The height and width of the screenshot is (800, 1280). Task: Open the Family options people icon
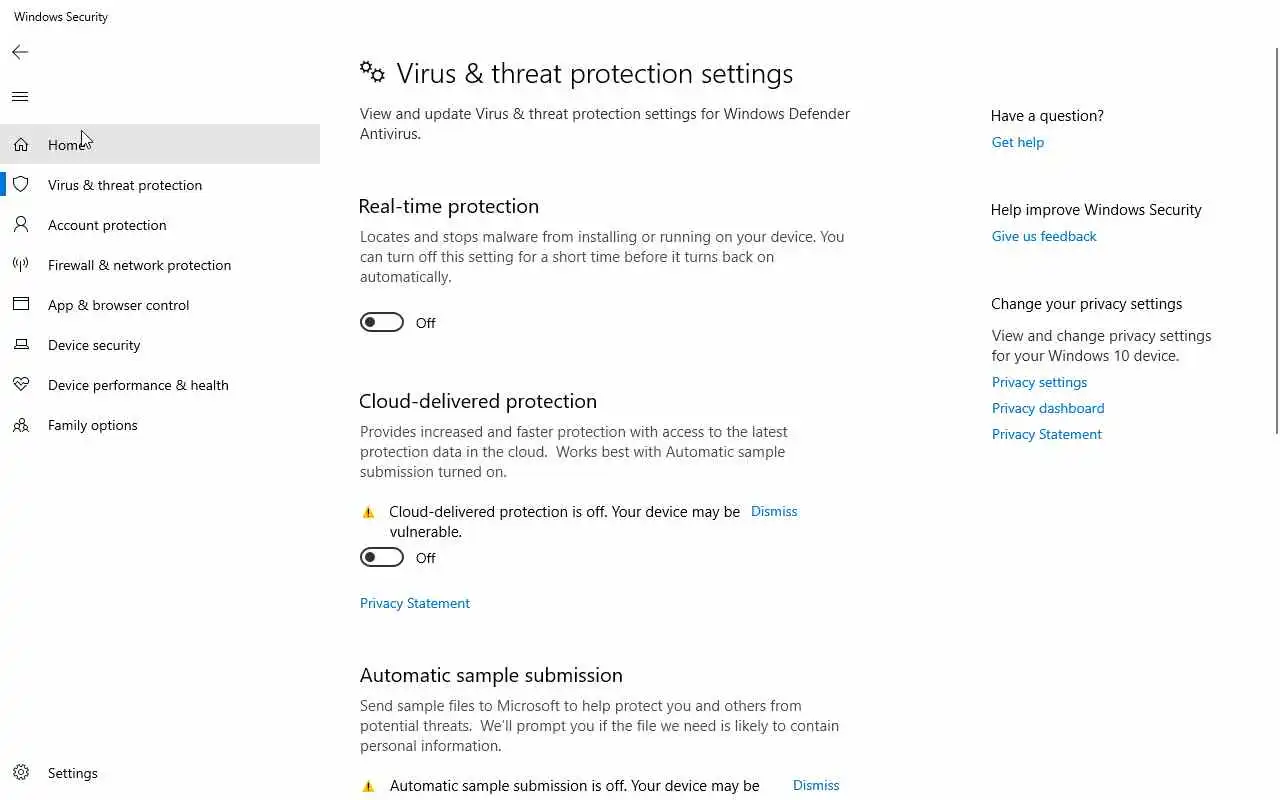pyautogui.click(x=21, y=425)
